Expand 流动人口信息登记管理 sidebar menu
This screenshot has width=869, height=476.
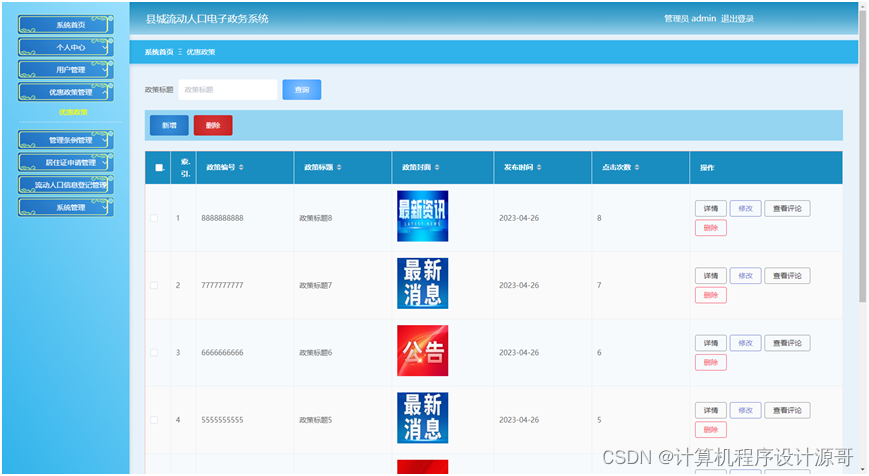pyautogui.click(x=66, y=185)
